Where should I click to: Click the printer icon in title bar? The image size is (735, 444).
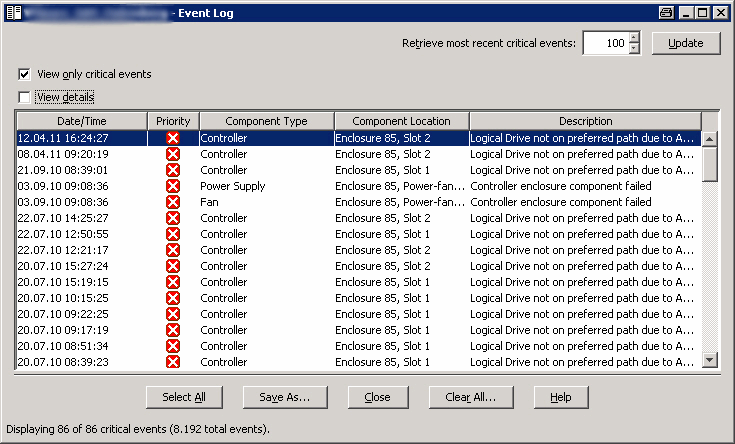(666, 13)
